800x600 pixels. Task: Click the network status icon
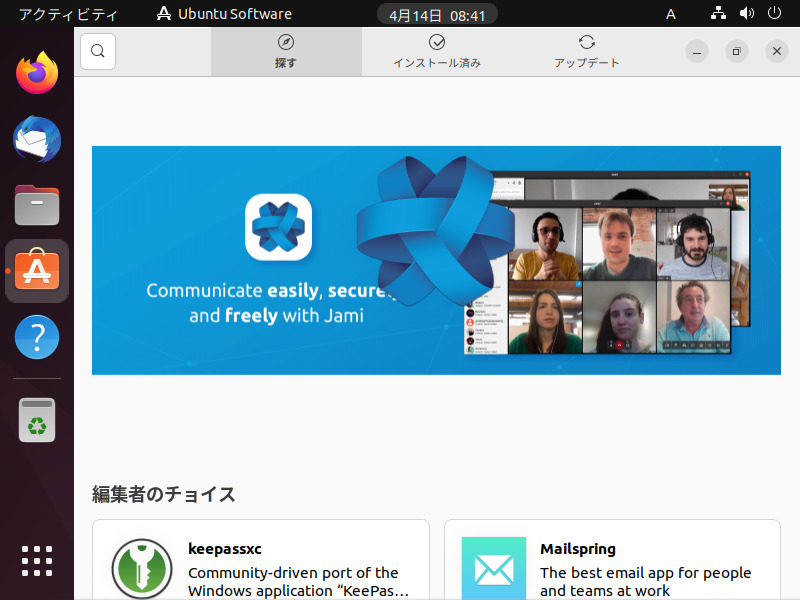[718, 13]
